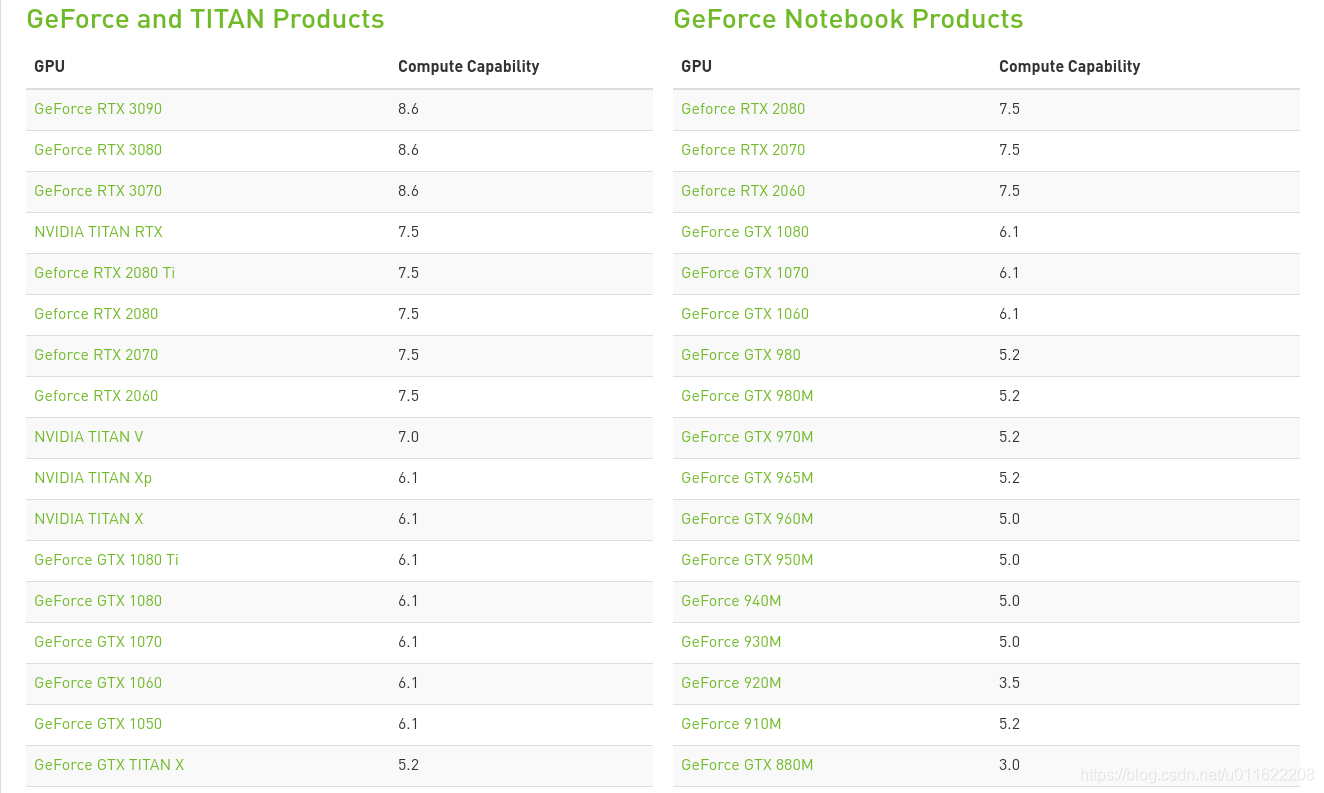Click the GeForce 940M link
The height and width of the screenshot is (793, 1324).
(x=731, y=601)
